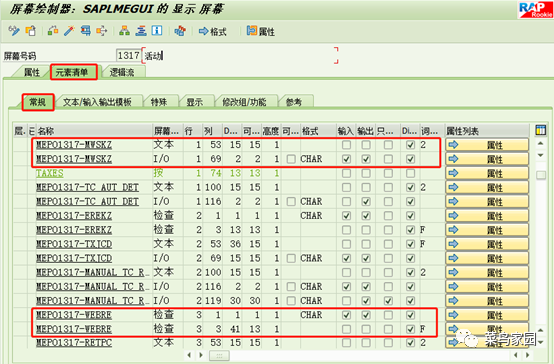Toggle Display/Change mode pencil-glasses icon
Screen dimensions: 554x364
(14, 31)
